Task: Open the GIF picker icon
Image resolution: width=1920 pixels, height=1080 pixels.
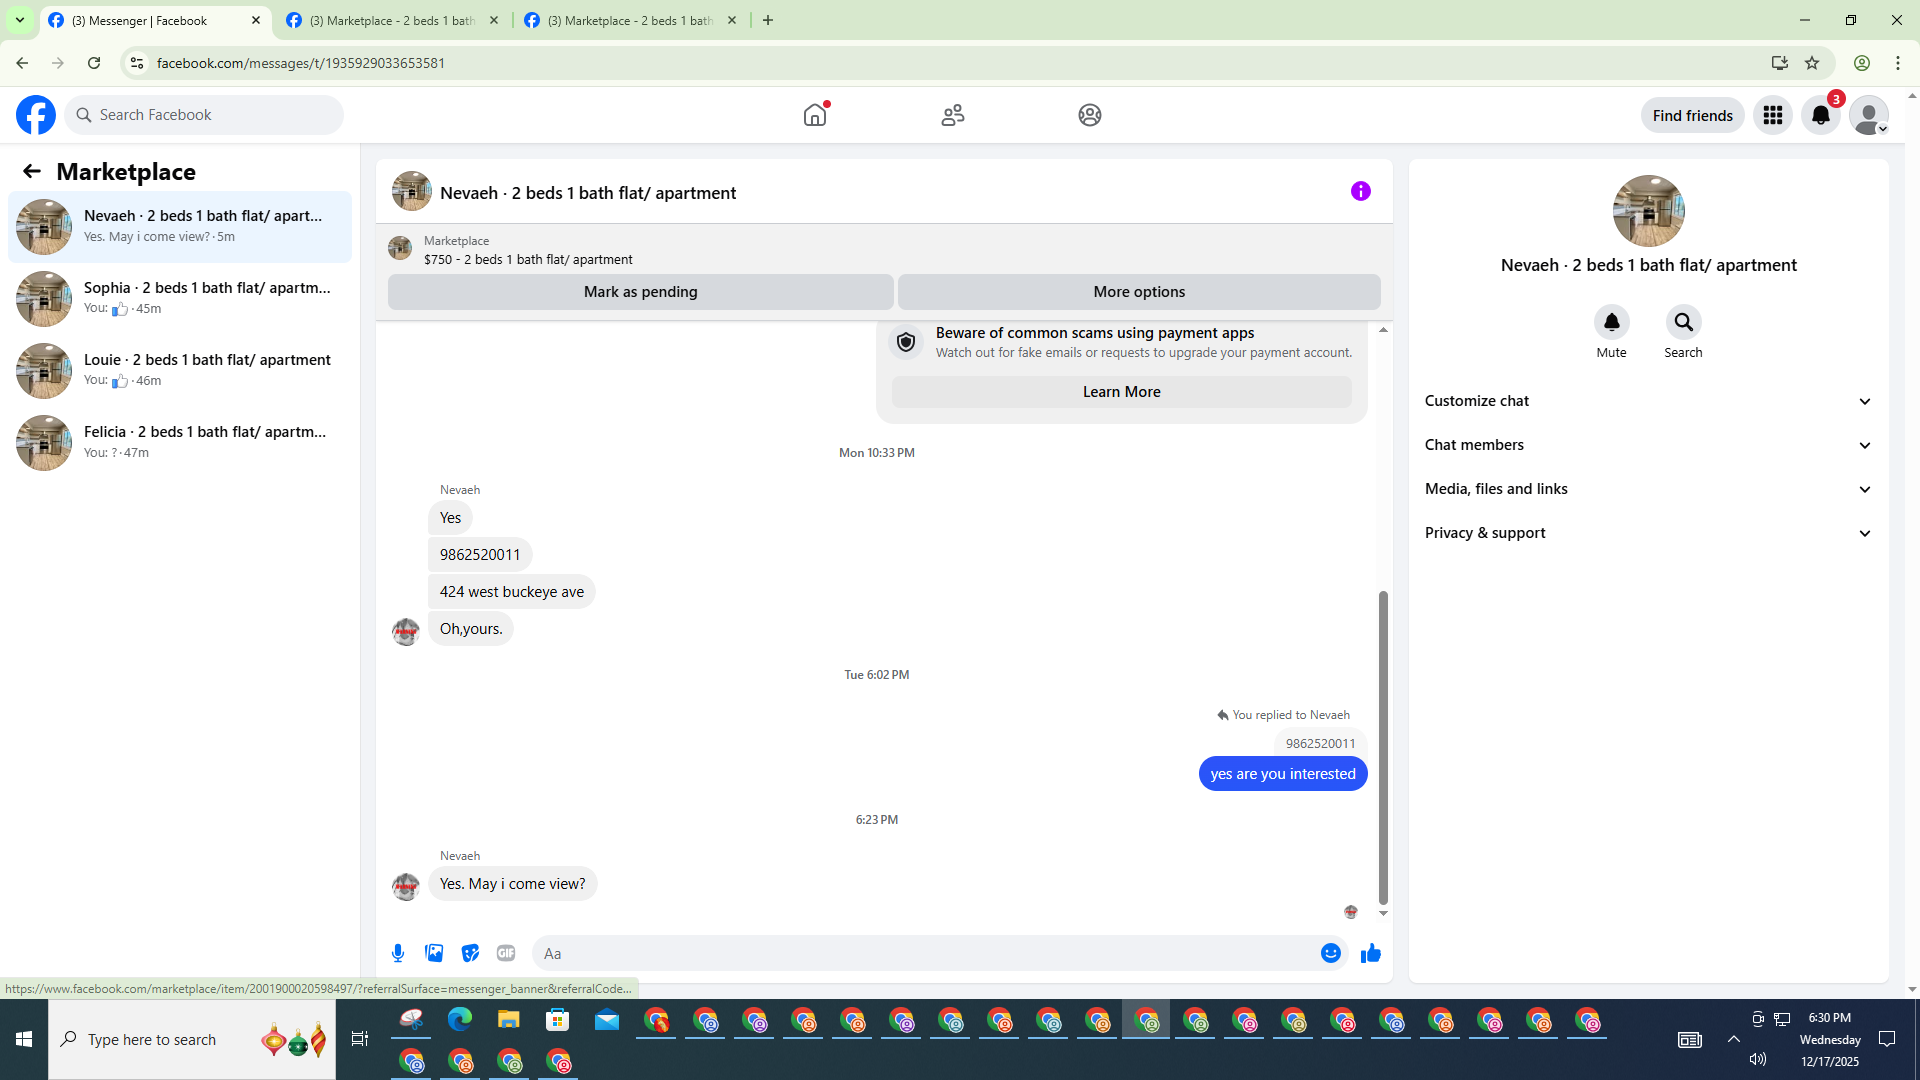Action: tap(506, 953)
